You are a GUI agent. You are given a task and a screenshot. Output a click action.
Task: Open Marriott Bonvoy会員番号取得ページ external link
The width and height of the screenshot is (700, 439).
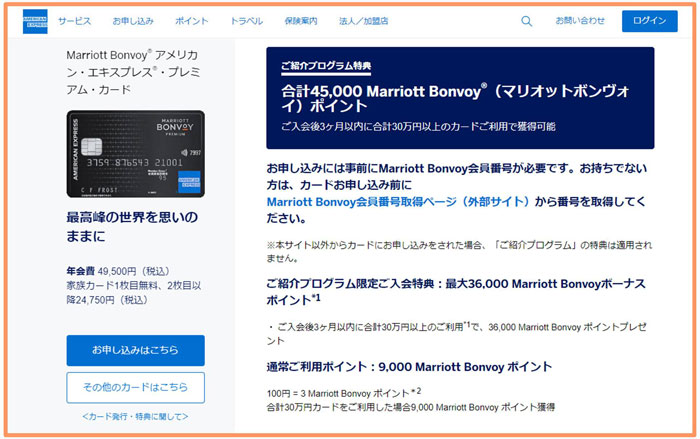coord(398,202)
